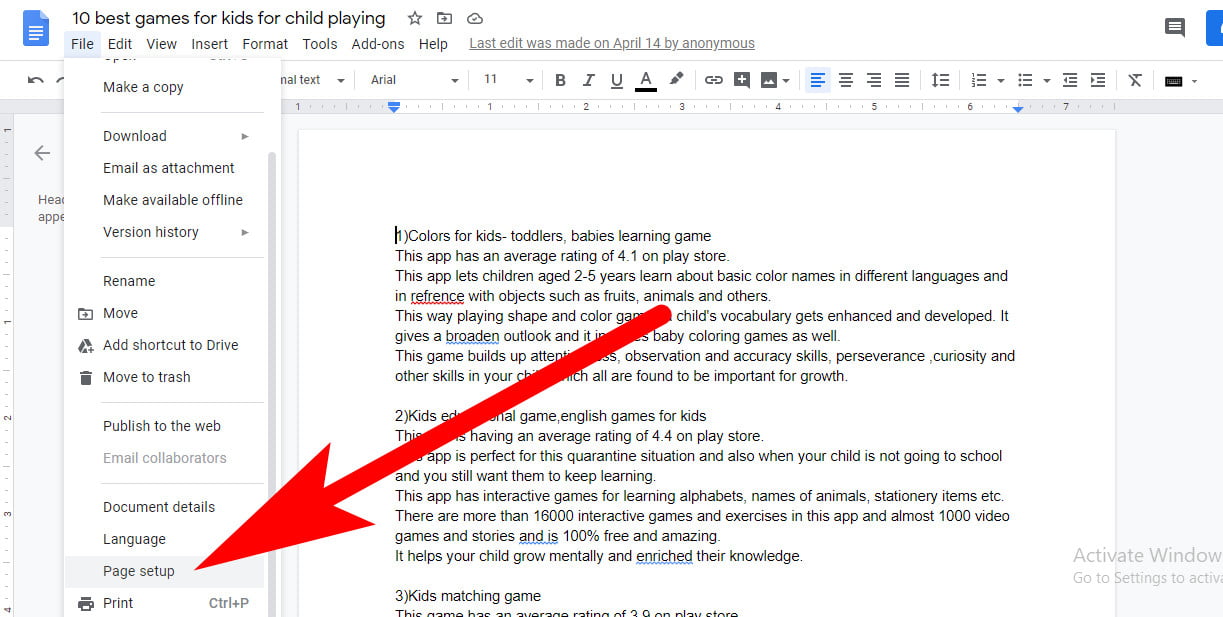Apply a numbered list
The image size is (1223, 617).
(979, 80)
